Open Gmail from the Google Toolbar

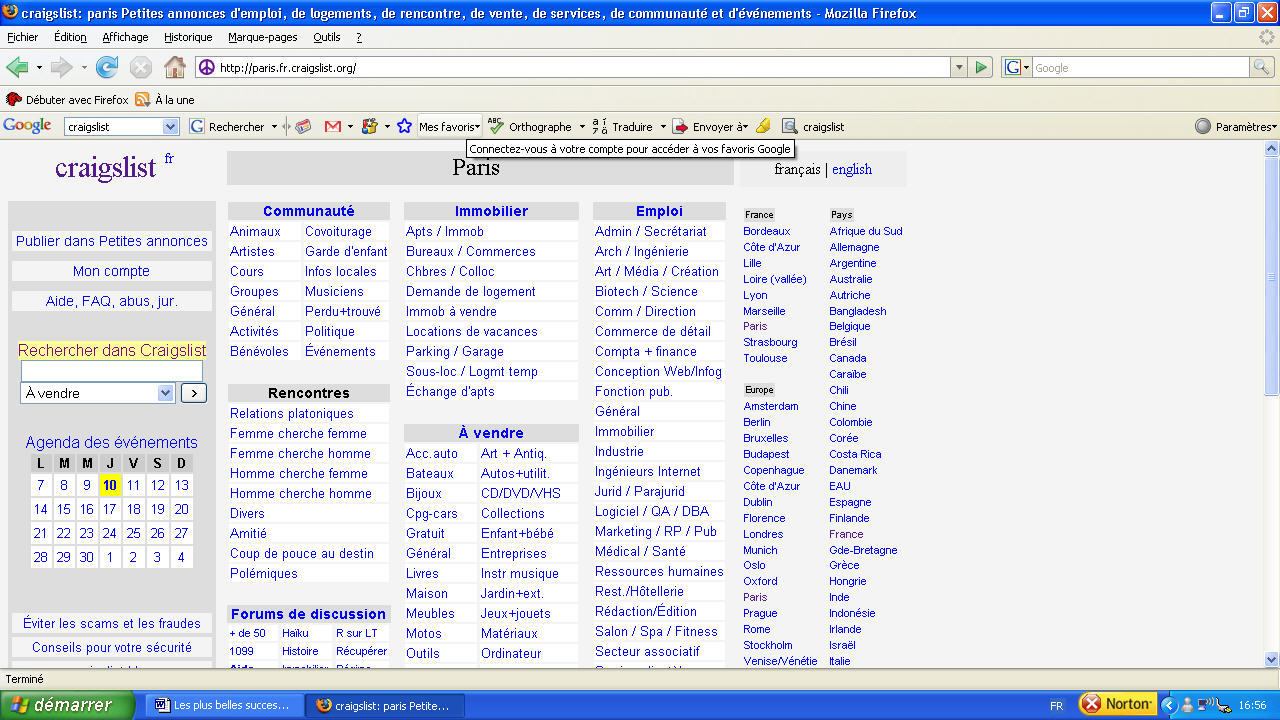[x=333, y=127]
